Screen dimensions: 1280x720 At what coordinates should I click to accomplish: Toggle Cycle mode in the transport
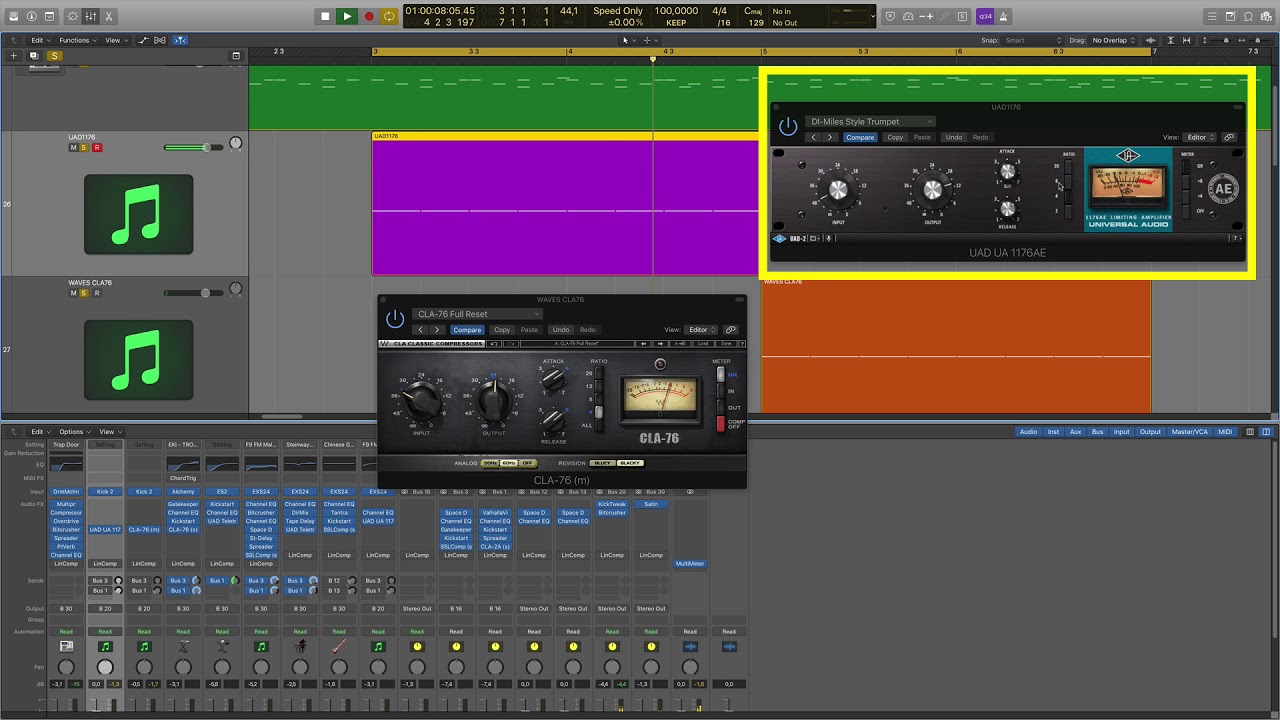(389, 16)
